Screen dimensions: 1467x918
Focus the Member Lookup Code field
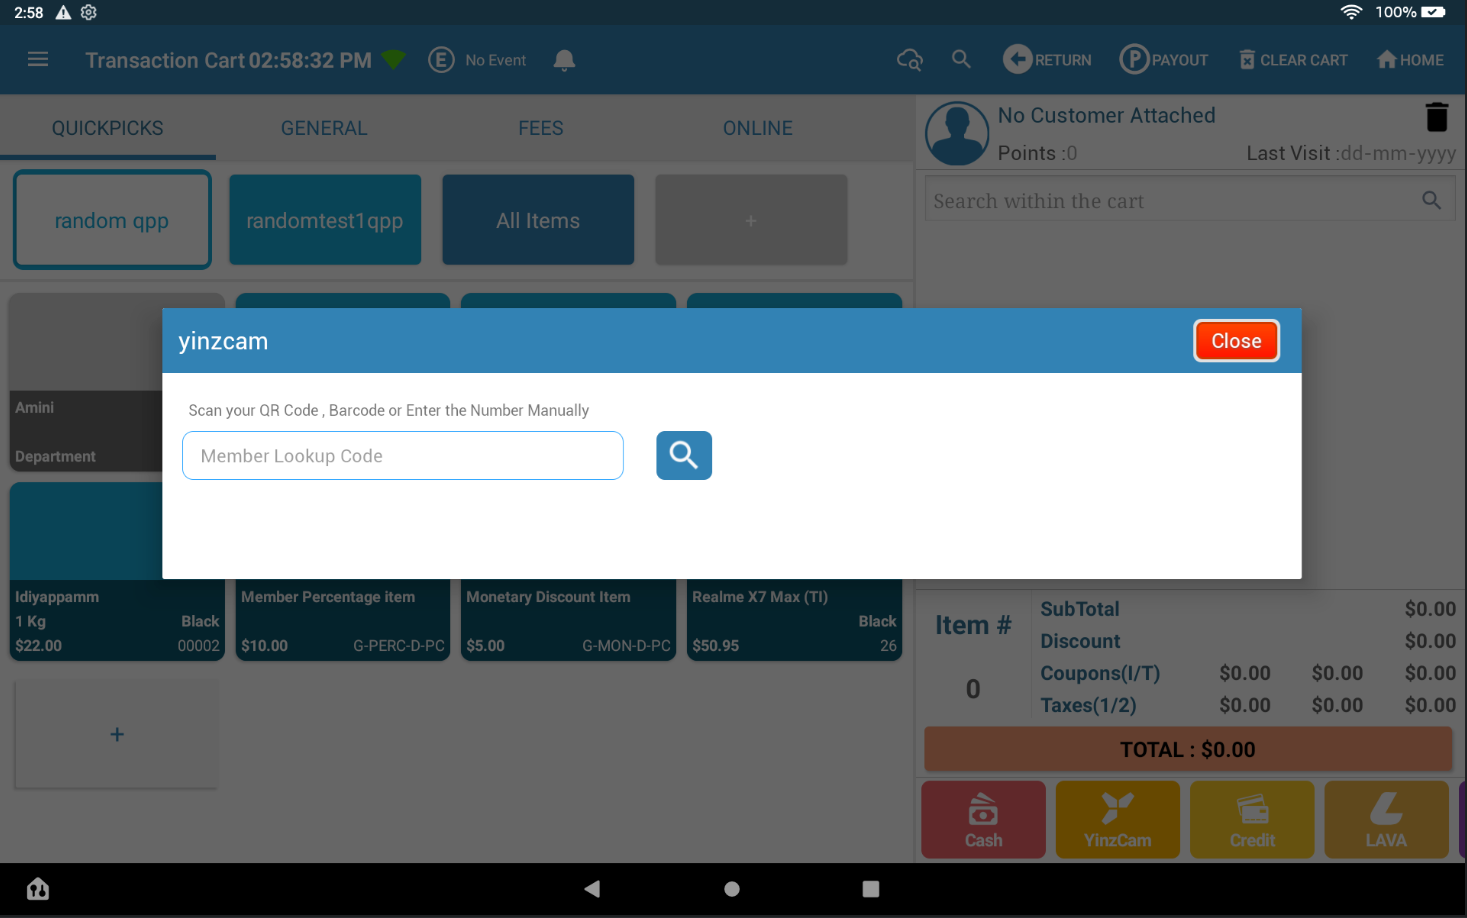(403, 456)
